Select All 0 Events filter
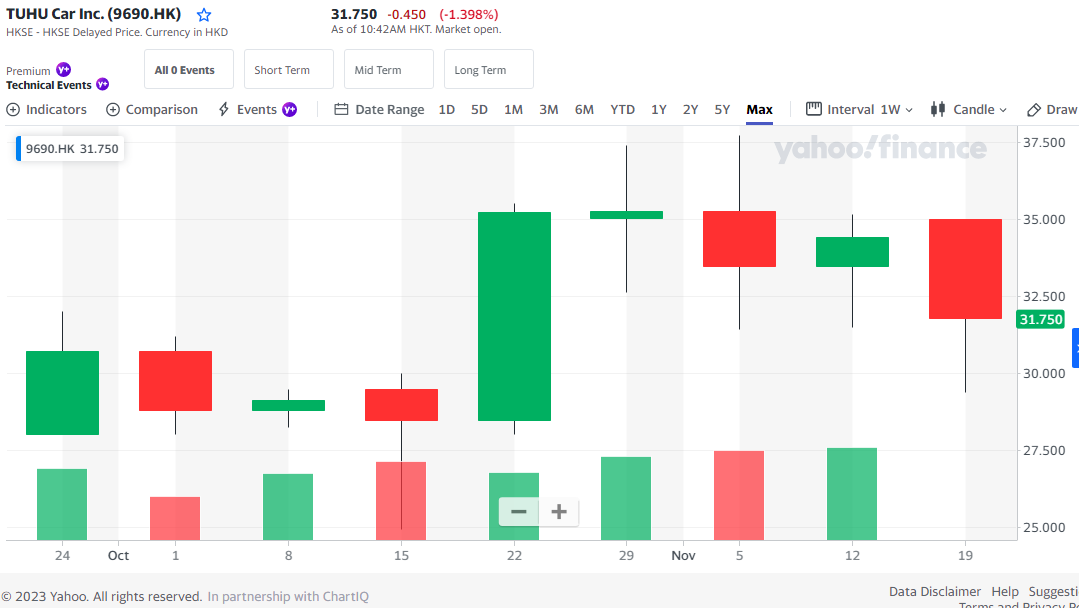 [189, 69]
